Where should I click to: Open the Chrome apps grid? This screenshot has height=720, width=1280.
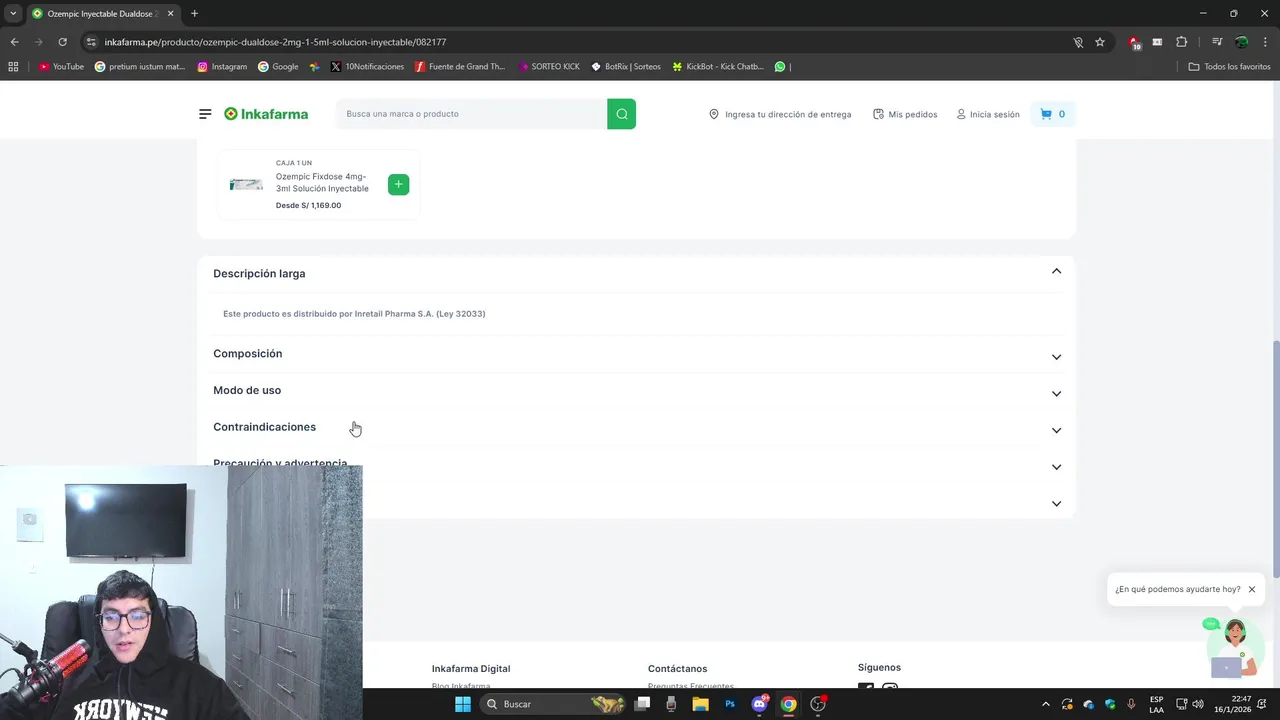click(13, 67)
